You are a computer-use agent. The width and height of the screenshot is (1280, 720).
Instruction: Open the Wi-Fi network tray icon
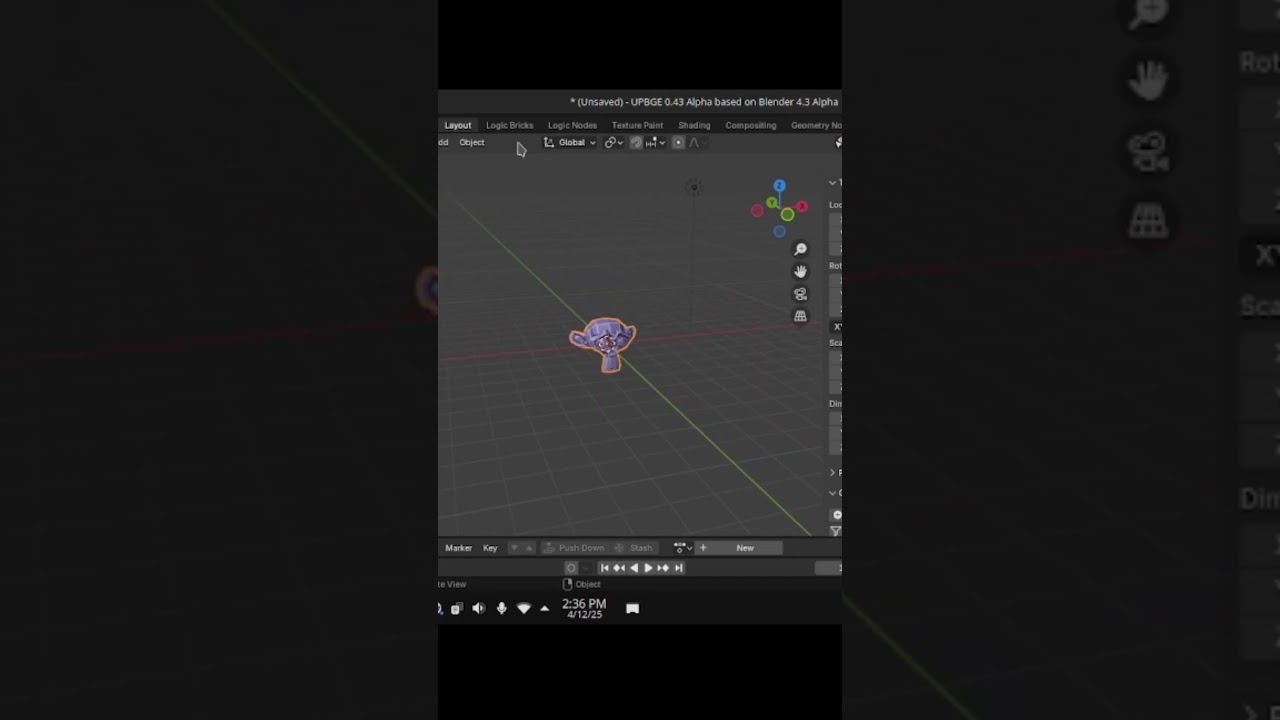pos(523,608)
